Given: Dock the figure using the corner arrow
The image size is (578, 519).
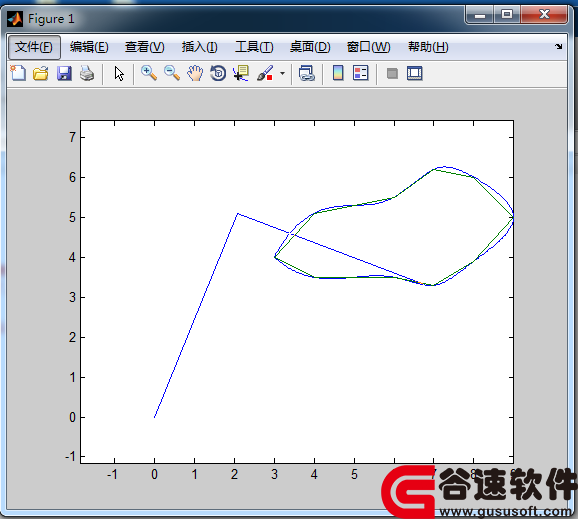Looking at the screenshot, I should (558, 46).
